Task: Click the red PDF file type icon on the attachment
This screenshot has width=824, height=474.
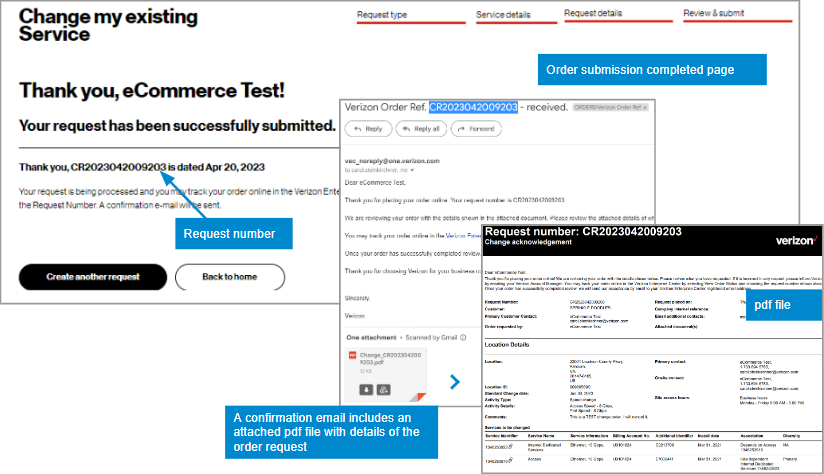Action: pyautogui.click(x=353, y=355)
